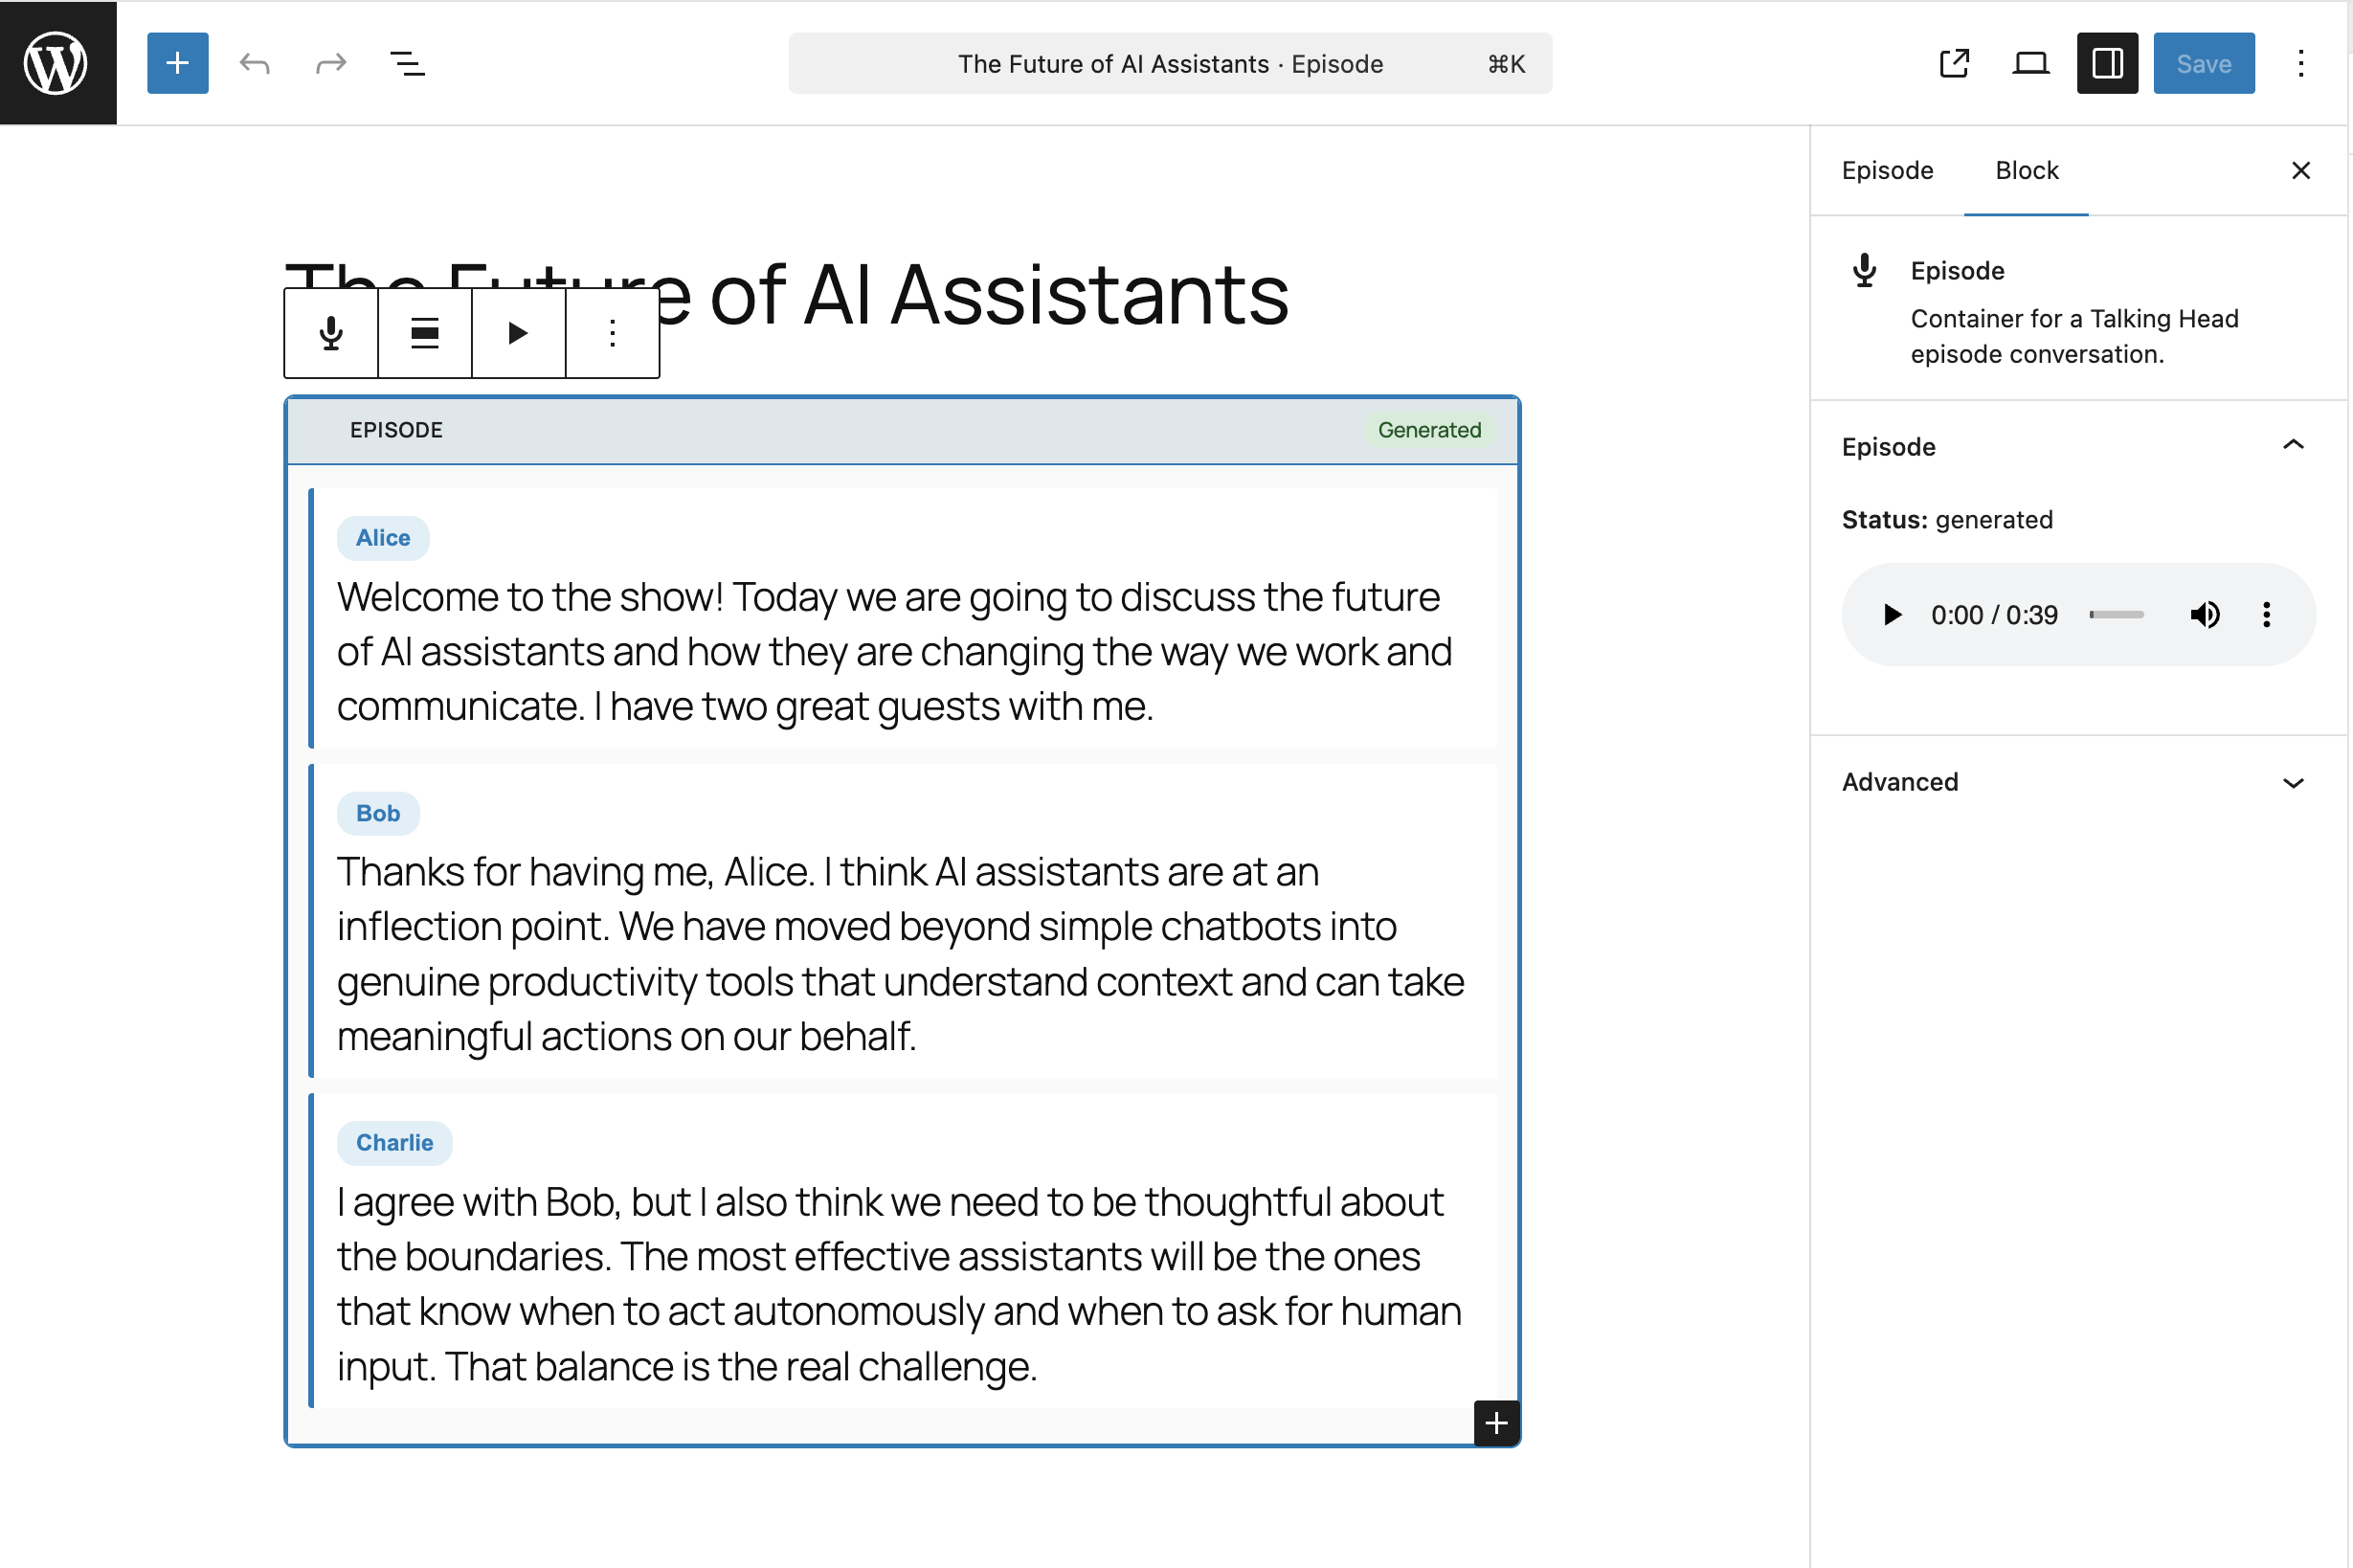Open the document overview list icon
2353x1568 pixels.
tap(406, 64)
